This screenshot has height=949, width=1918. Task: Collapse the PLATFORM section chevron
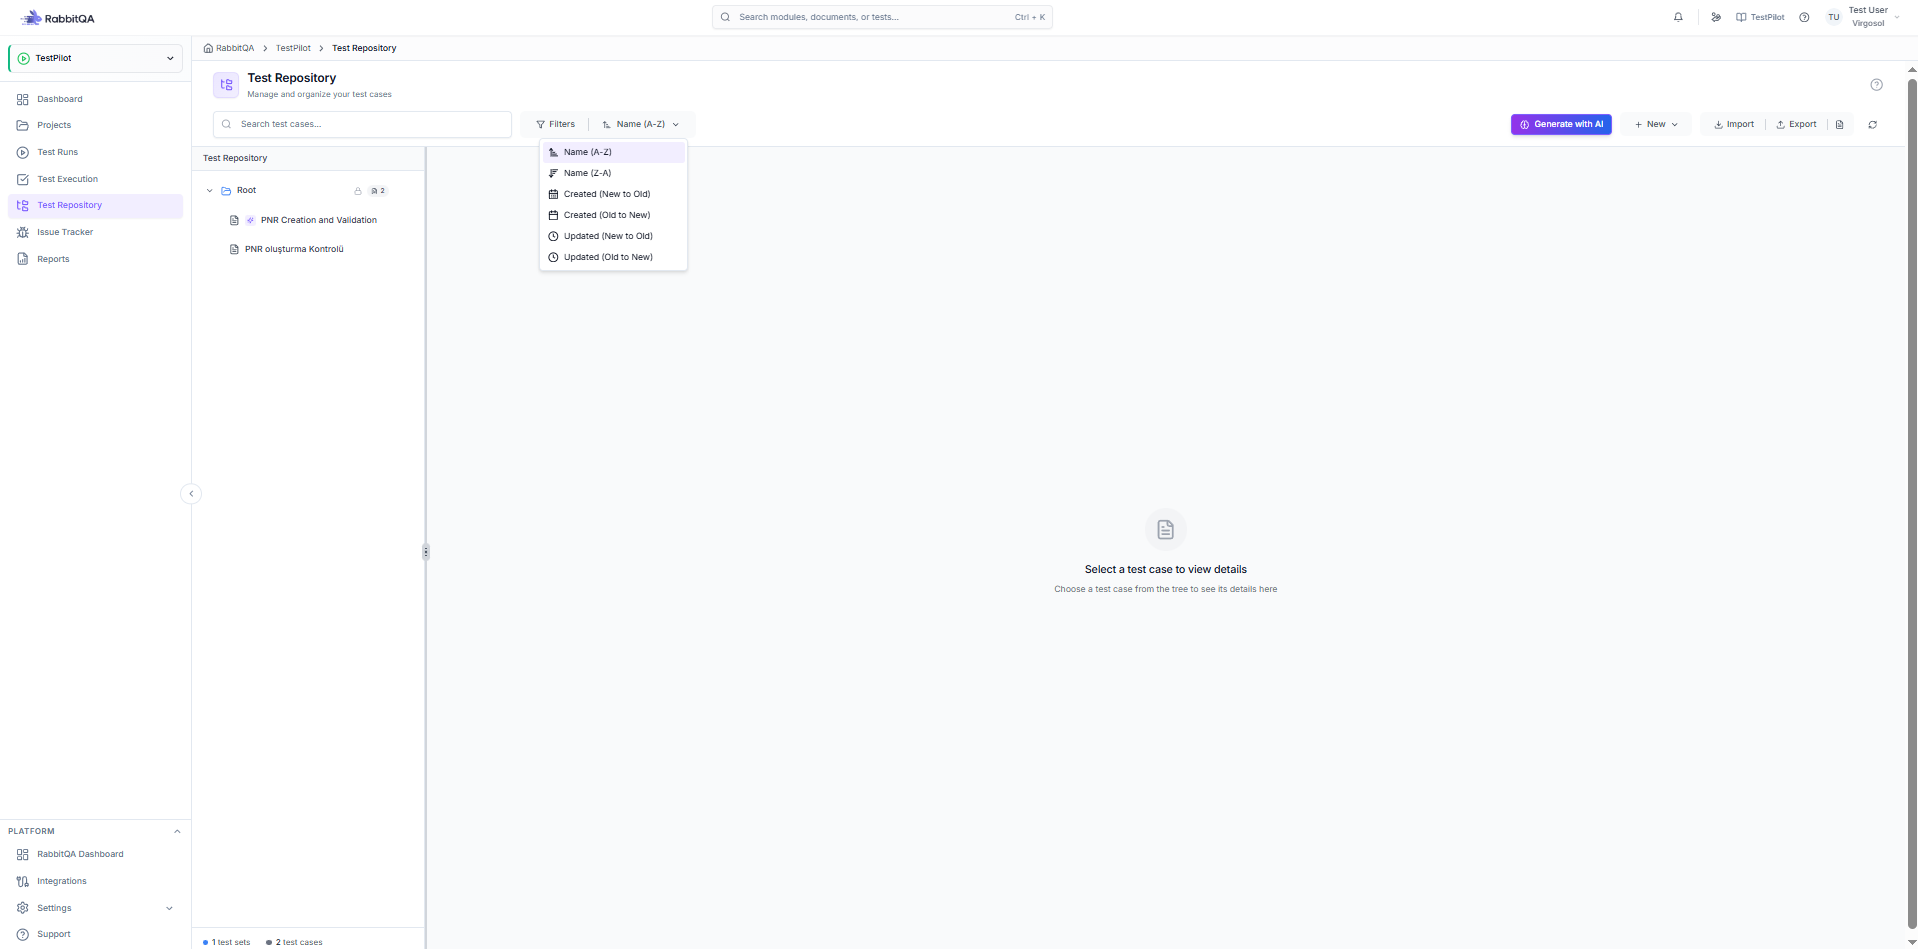coord(177,831)
